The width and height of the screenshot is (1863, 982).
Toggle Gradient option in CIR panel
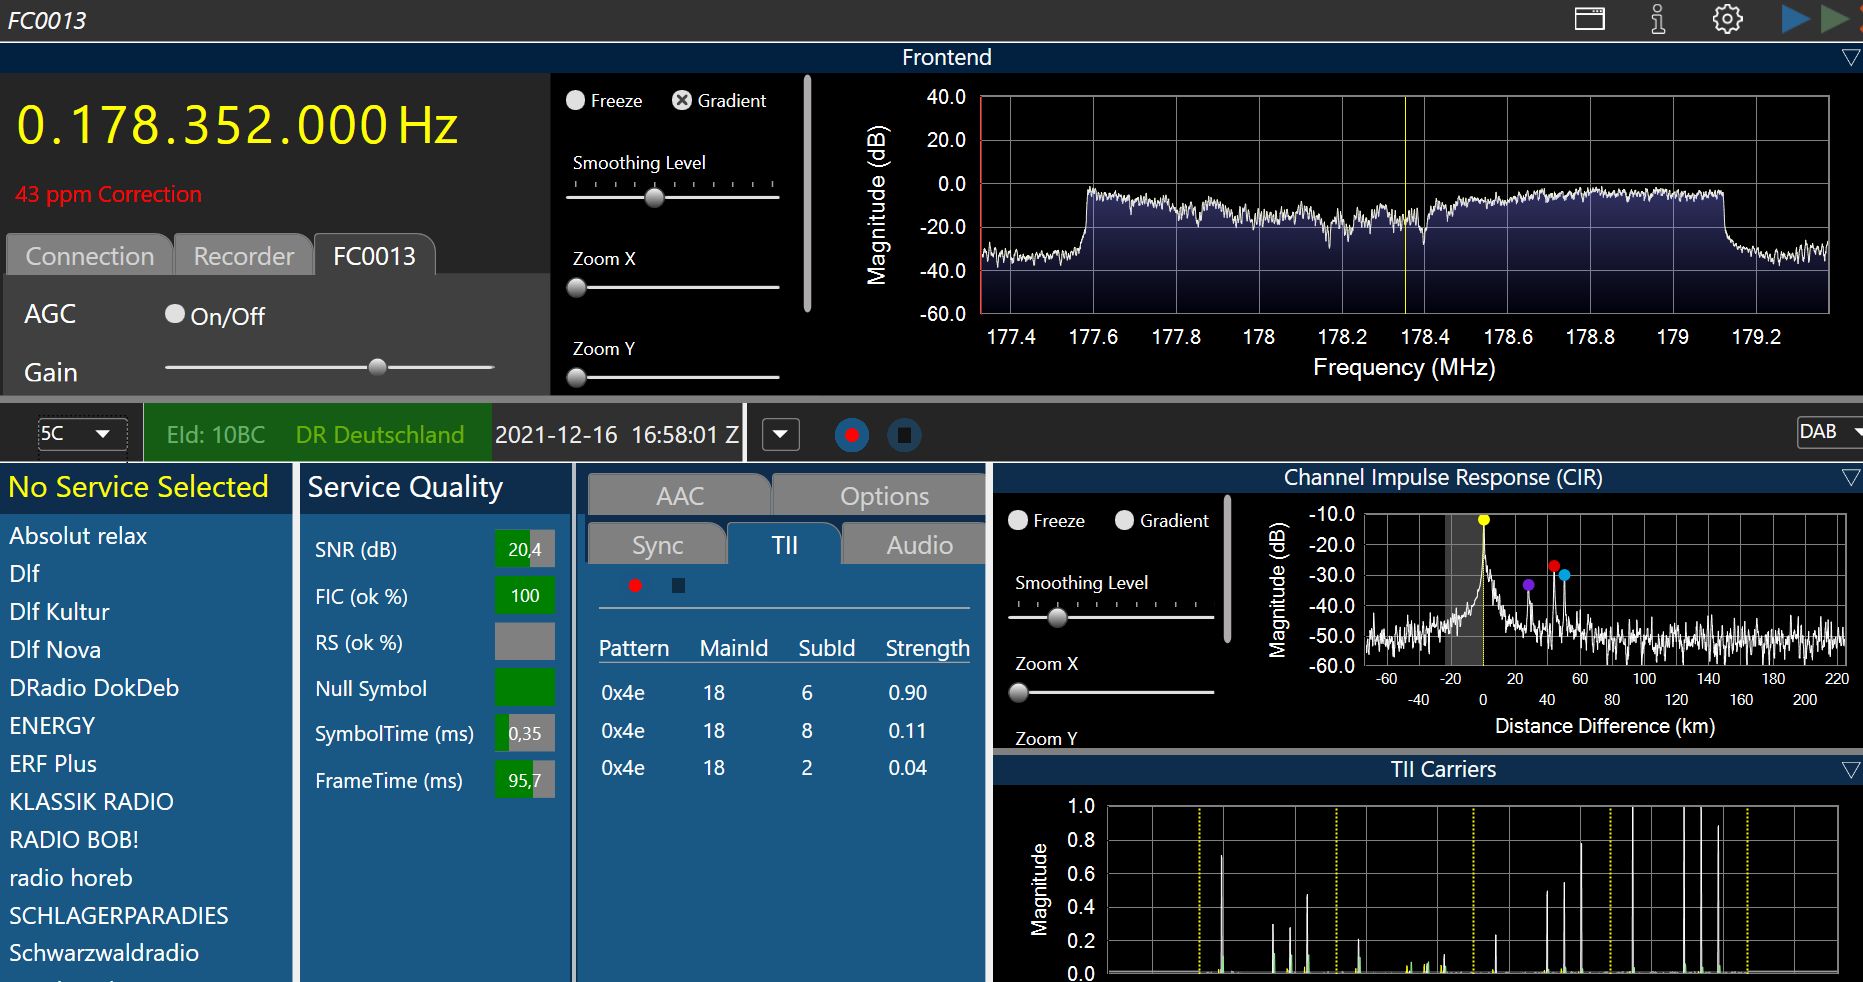pyautogui.click(x=1124, y=520)
